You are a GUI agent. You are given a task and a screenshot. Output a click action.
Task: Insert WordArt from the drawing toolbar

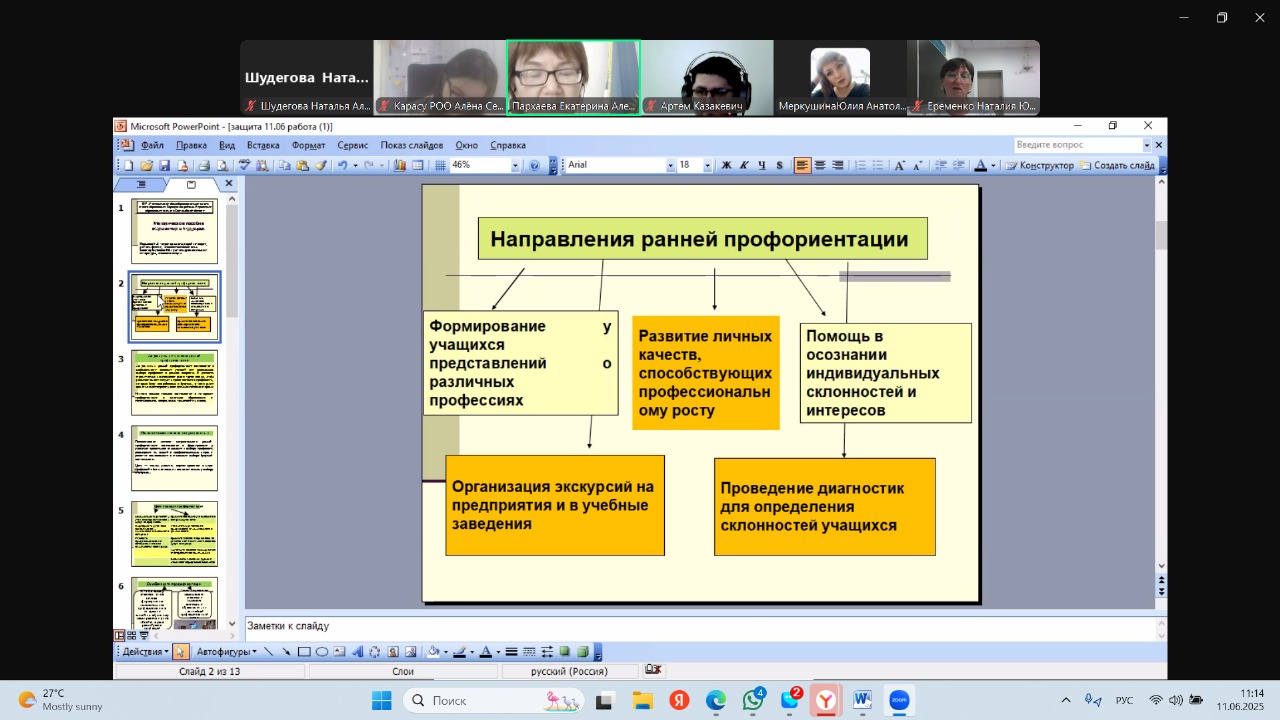357,652
